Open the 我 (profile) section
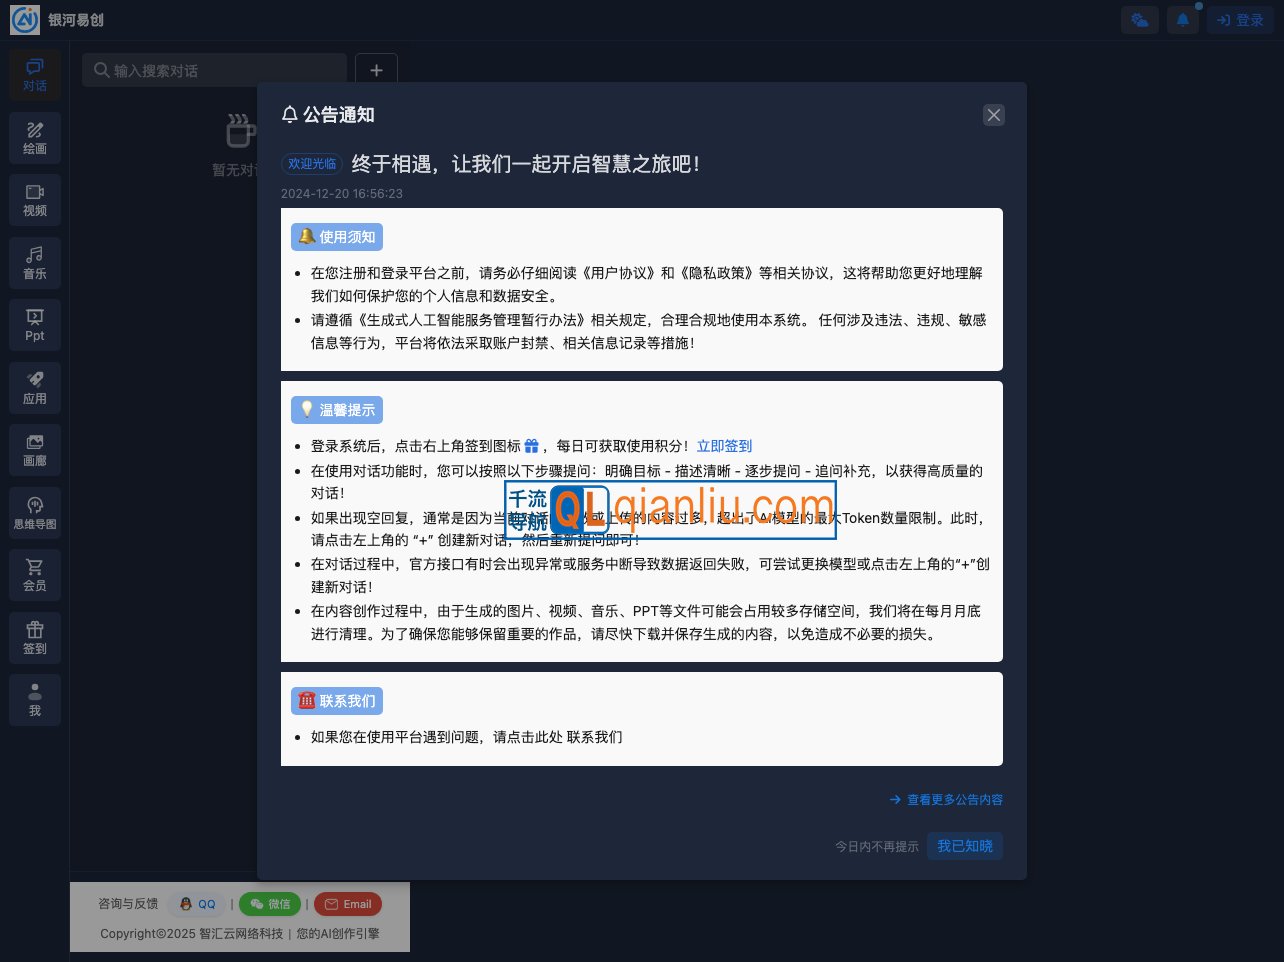 35,699
